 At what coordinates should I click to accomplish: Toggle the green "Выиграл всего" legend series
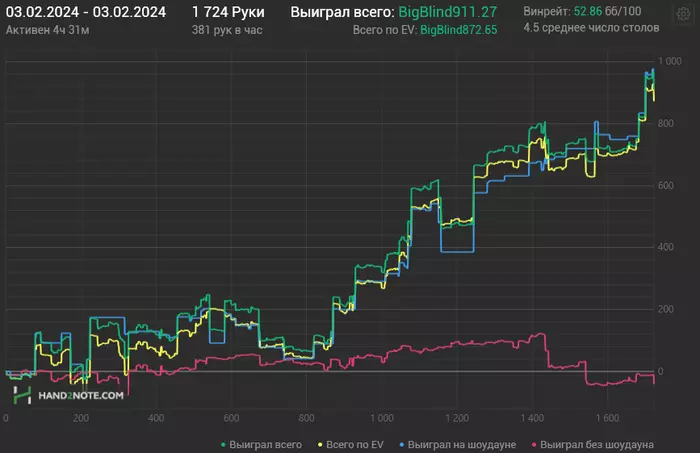pyautogui.click(x=262, y=445)
